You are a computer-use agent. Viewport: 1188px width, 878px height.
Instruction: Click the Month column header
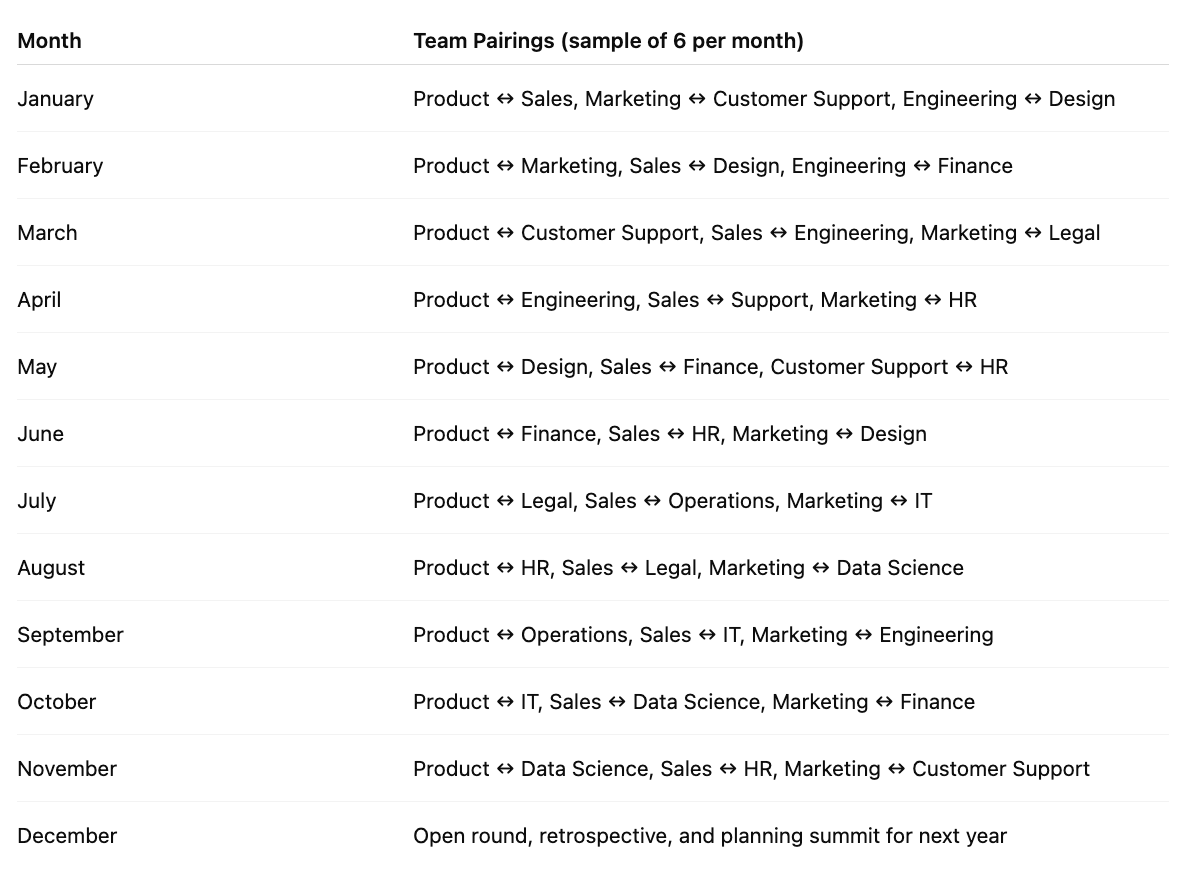click(x=49, y=41)
